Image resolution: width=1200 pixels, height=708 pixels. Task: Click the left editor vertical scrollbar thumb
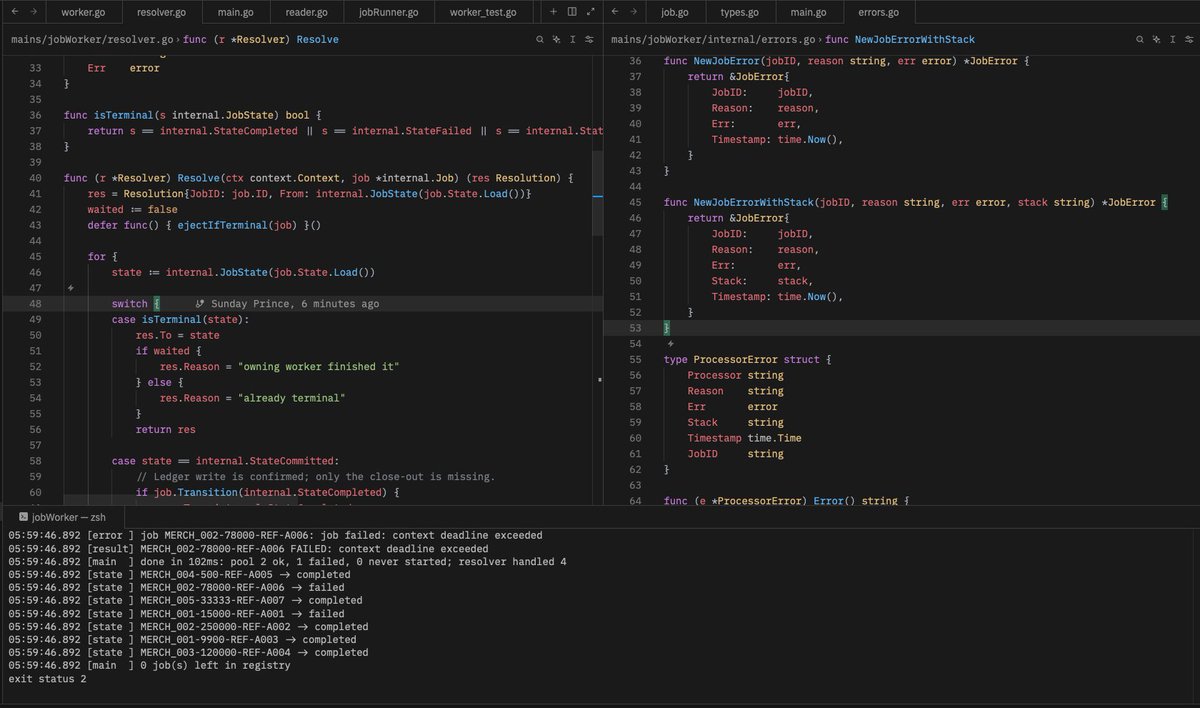click(x=599, y=195)
